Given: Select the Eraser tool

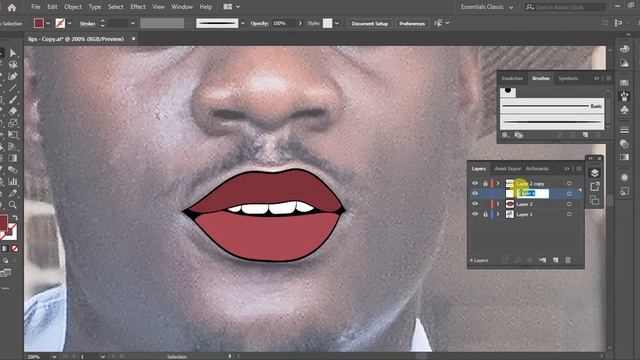Looking at the screenshot, I should tap(13, 111).
